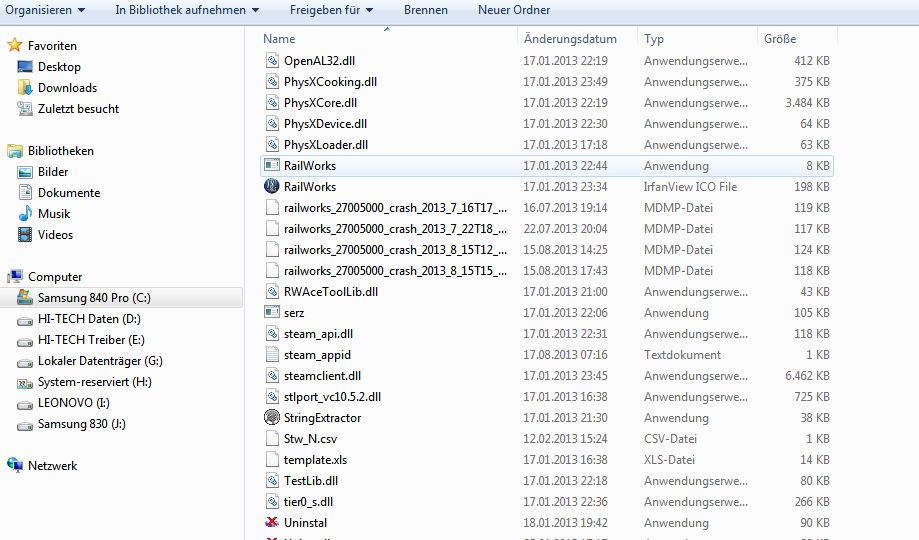Select the tier0_s.dll file

[308, 501]
